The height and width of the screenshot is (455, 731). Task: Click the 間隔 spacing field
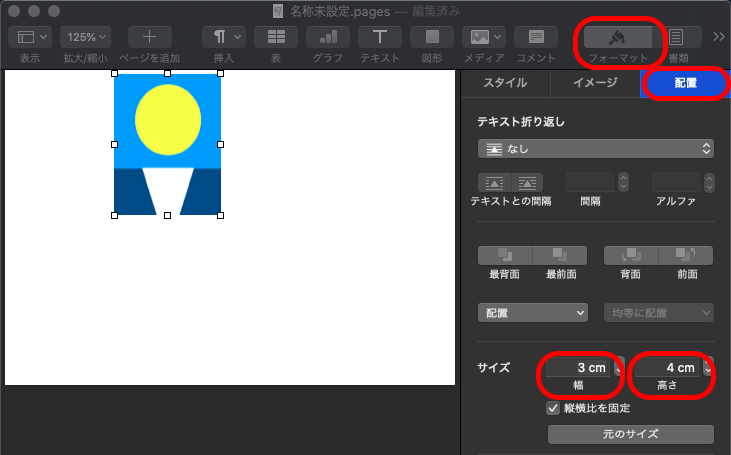590,182
